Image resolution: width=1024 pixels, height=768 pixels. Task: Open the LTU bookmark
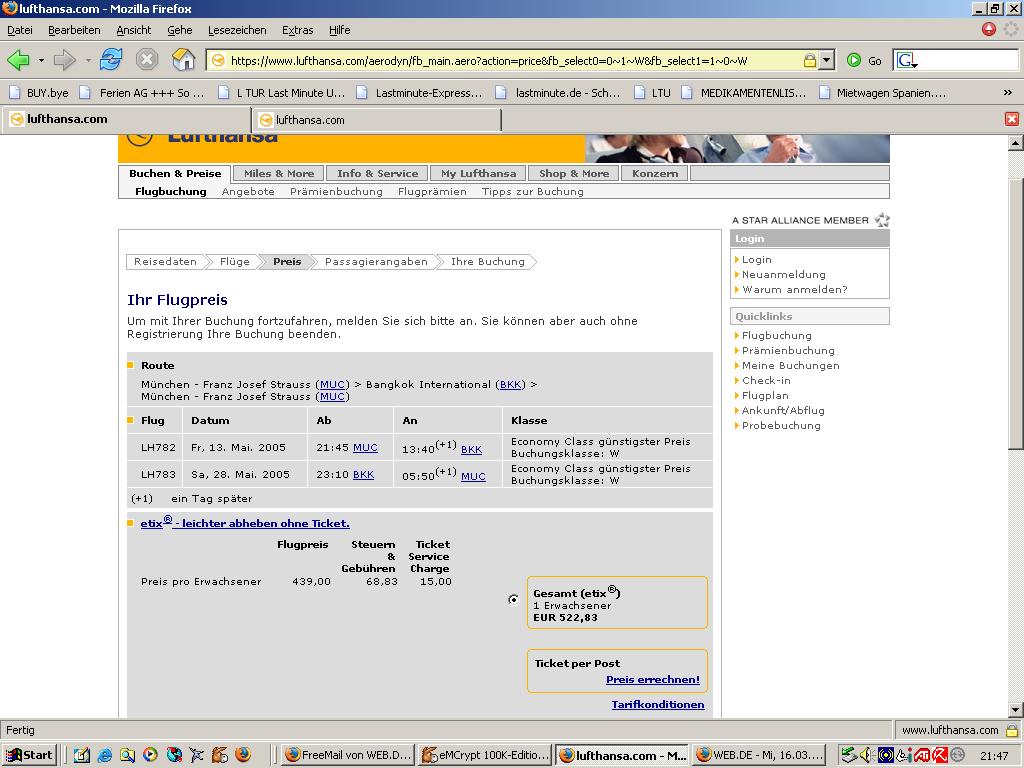pos(652,93)
